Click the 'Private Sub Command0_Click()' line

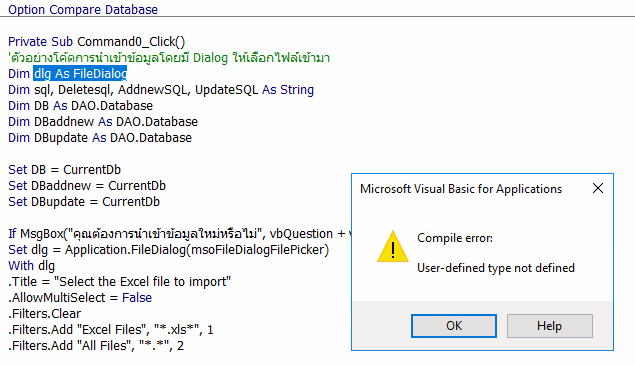96,42
